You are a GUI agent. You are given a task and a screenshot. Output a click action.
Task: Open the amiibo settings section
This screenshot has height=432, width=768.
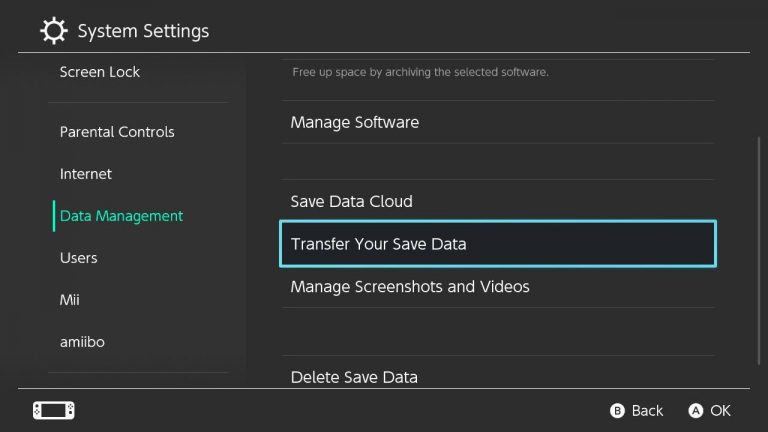[82, 342]
